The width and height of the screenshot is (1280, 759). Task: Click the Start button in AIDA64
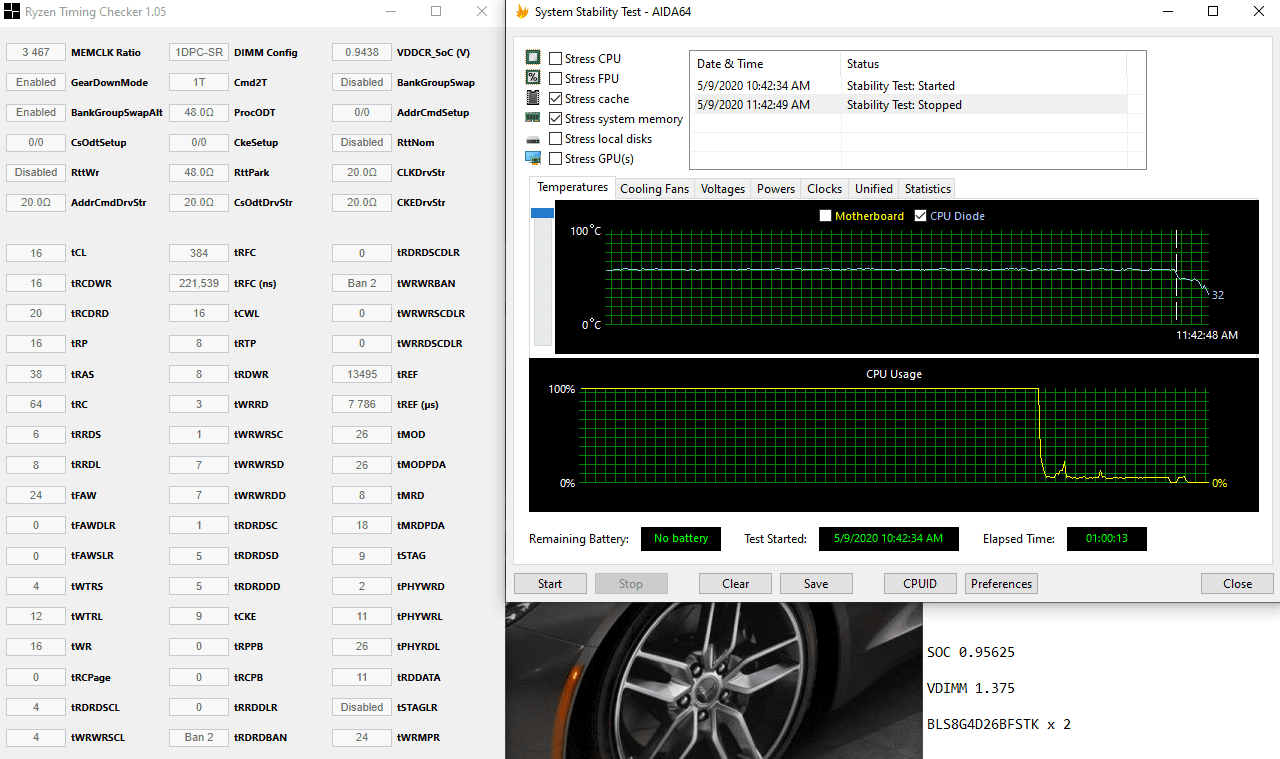click(550, 584)
